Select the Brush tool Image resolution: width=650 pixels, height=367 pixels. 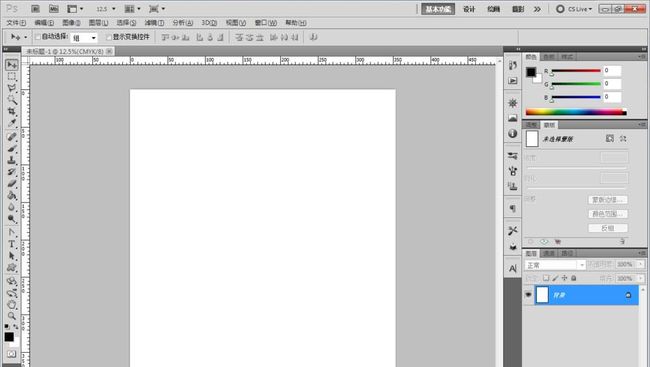tap(12, 148)
